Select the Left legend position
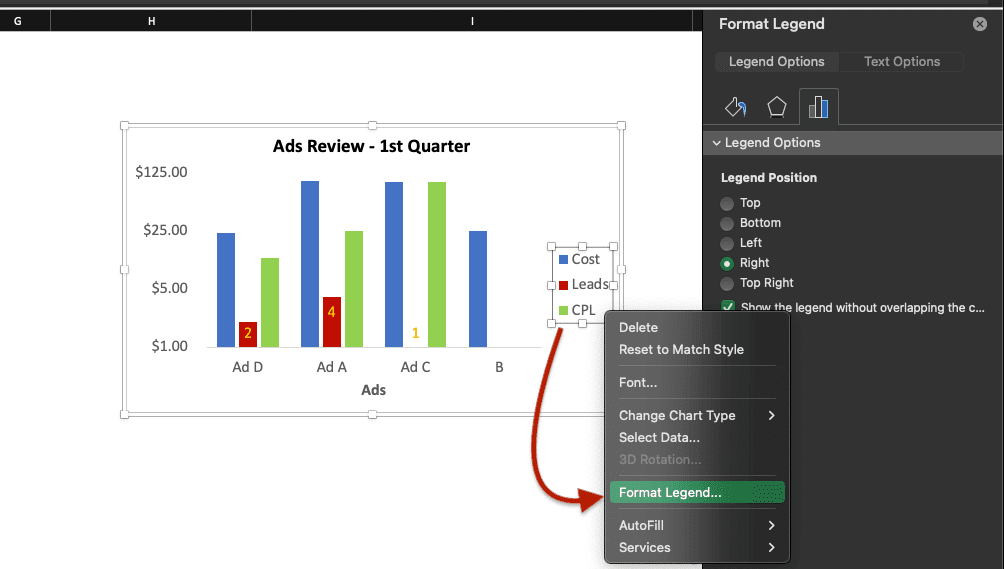This screenshot has height=569, width=1004. pos(727,243)
